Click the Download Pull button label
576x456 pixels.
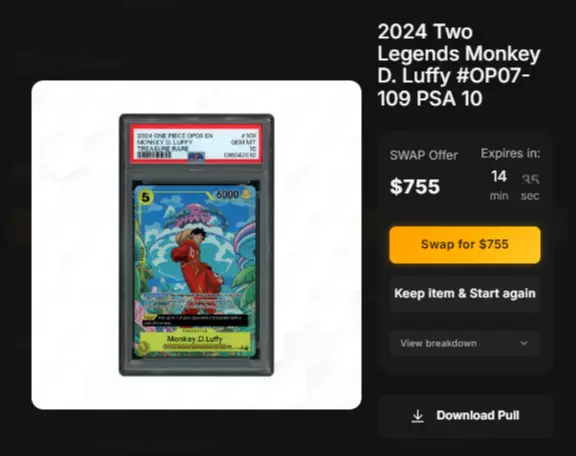478,416
